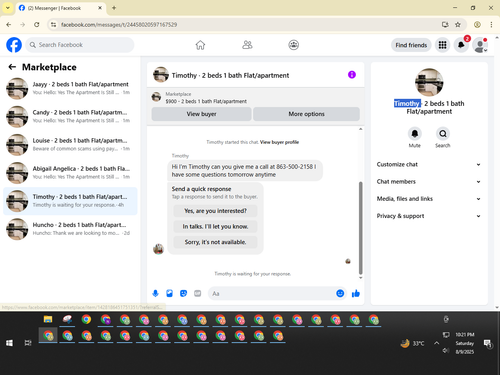Expand Customize chat section
Image resolution: width=500 pixels, height=375 pixels.
429,164
